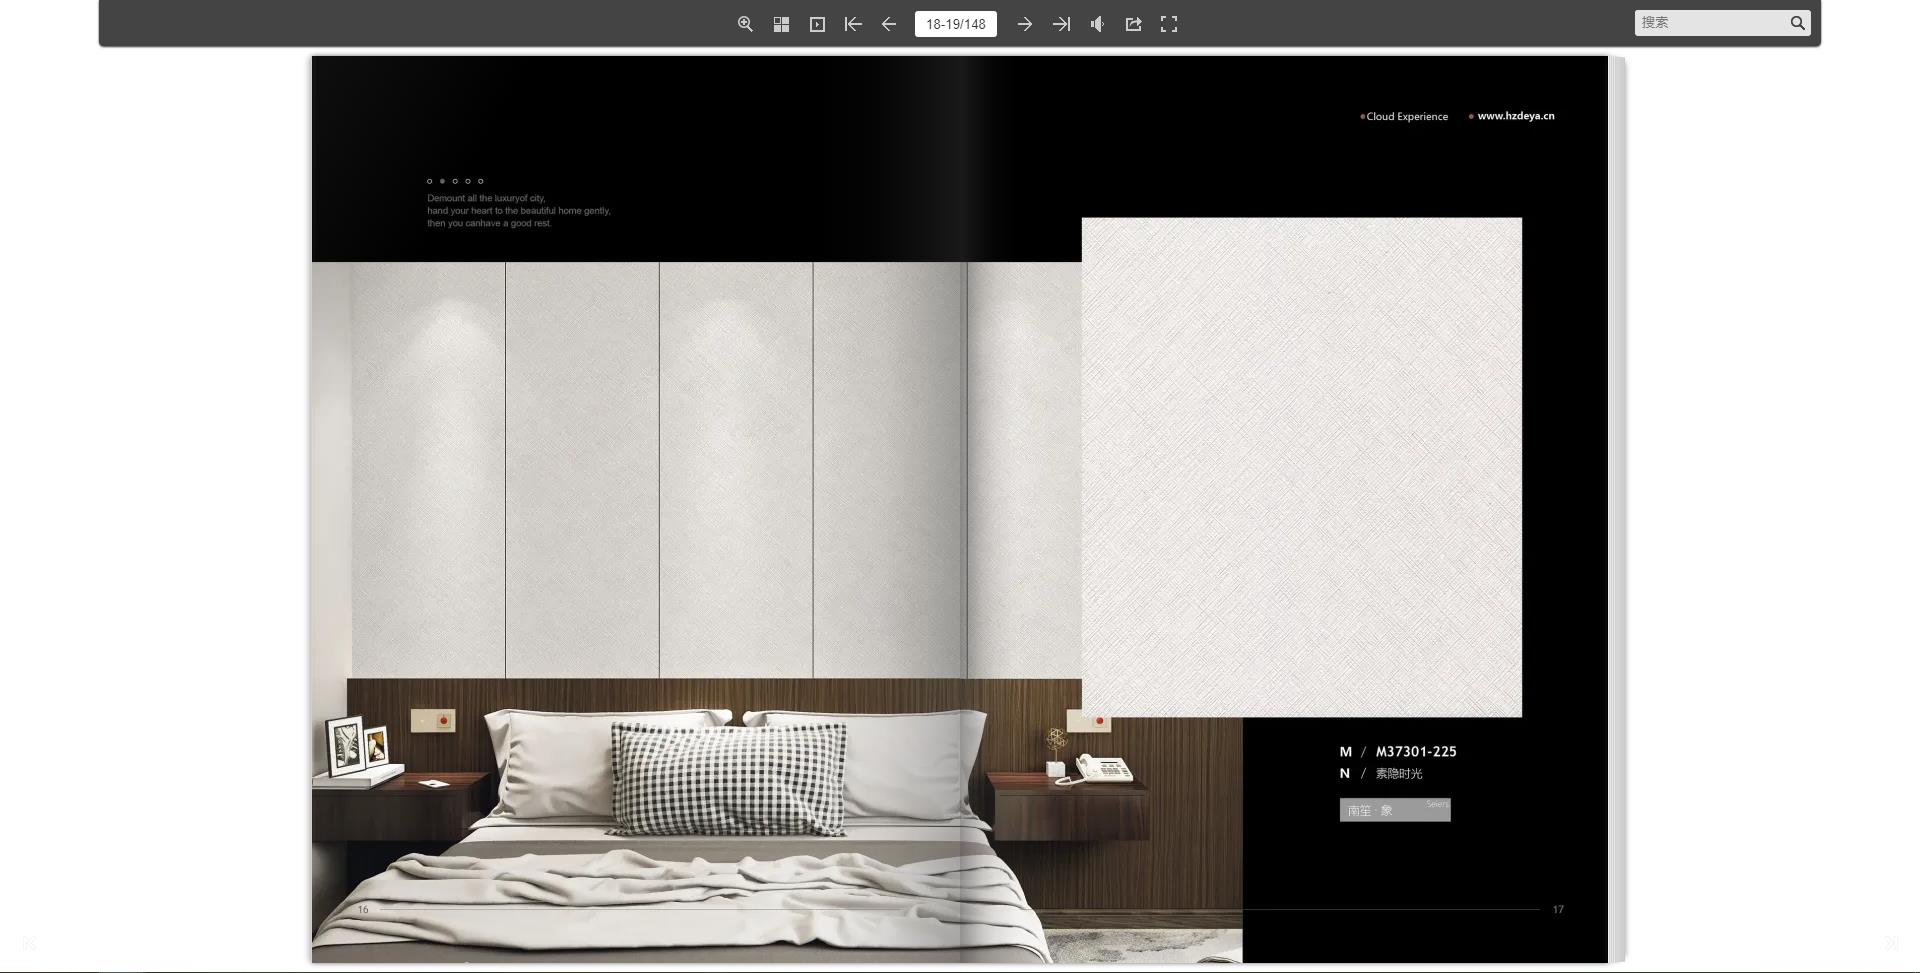Click the white textured material swatch

tap(1301, 467)
